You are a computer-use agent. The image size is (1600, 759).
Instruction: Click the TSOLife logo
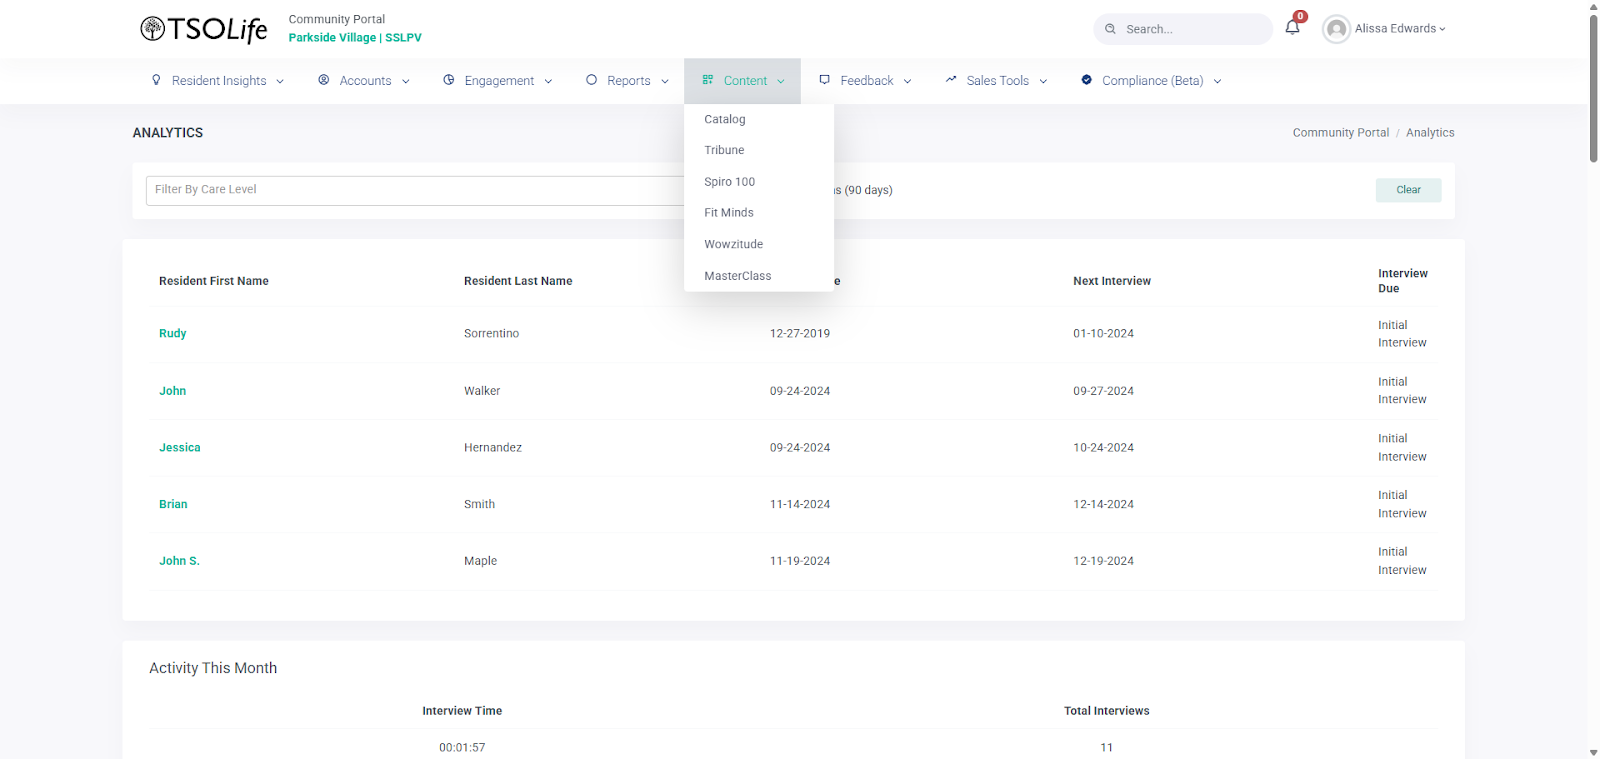click(x=204, y=29)
